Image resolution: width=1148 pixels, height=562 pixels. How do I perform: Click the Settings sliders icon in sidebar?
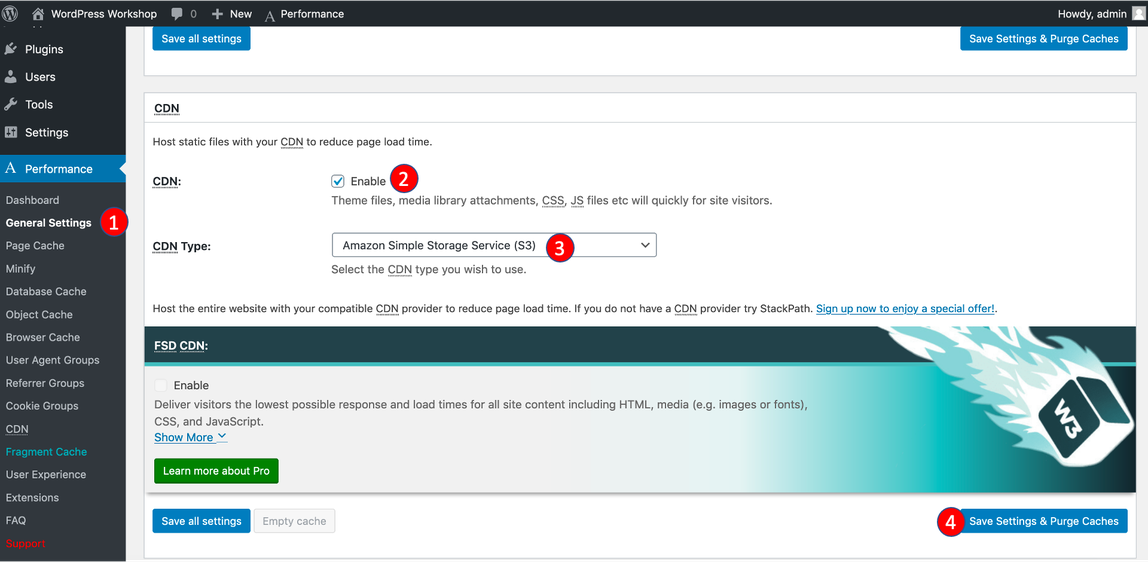point(11,132)
